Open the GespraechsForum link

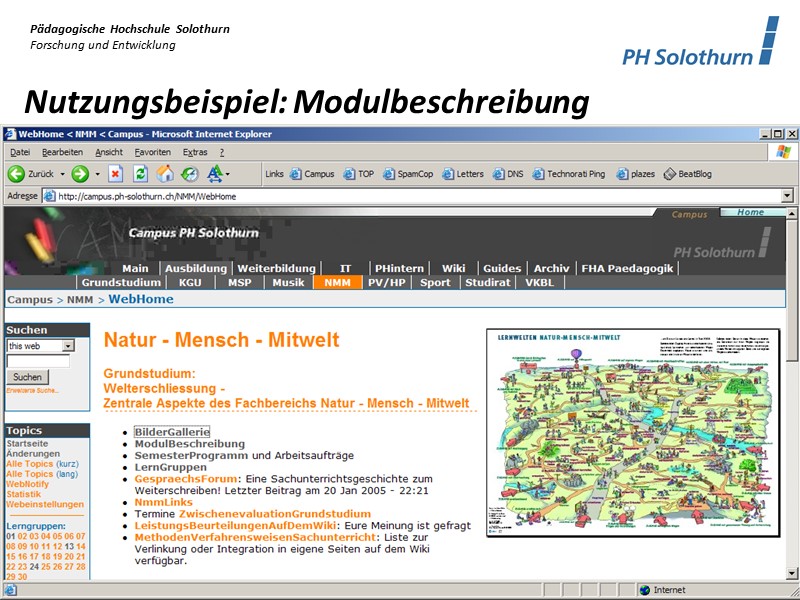pos(183,479)
